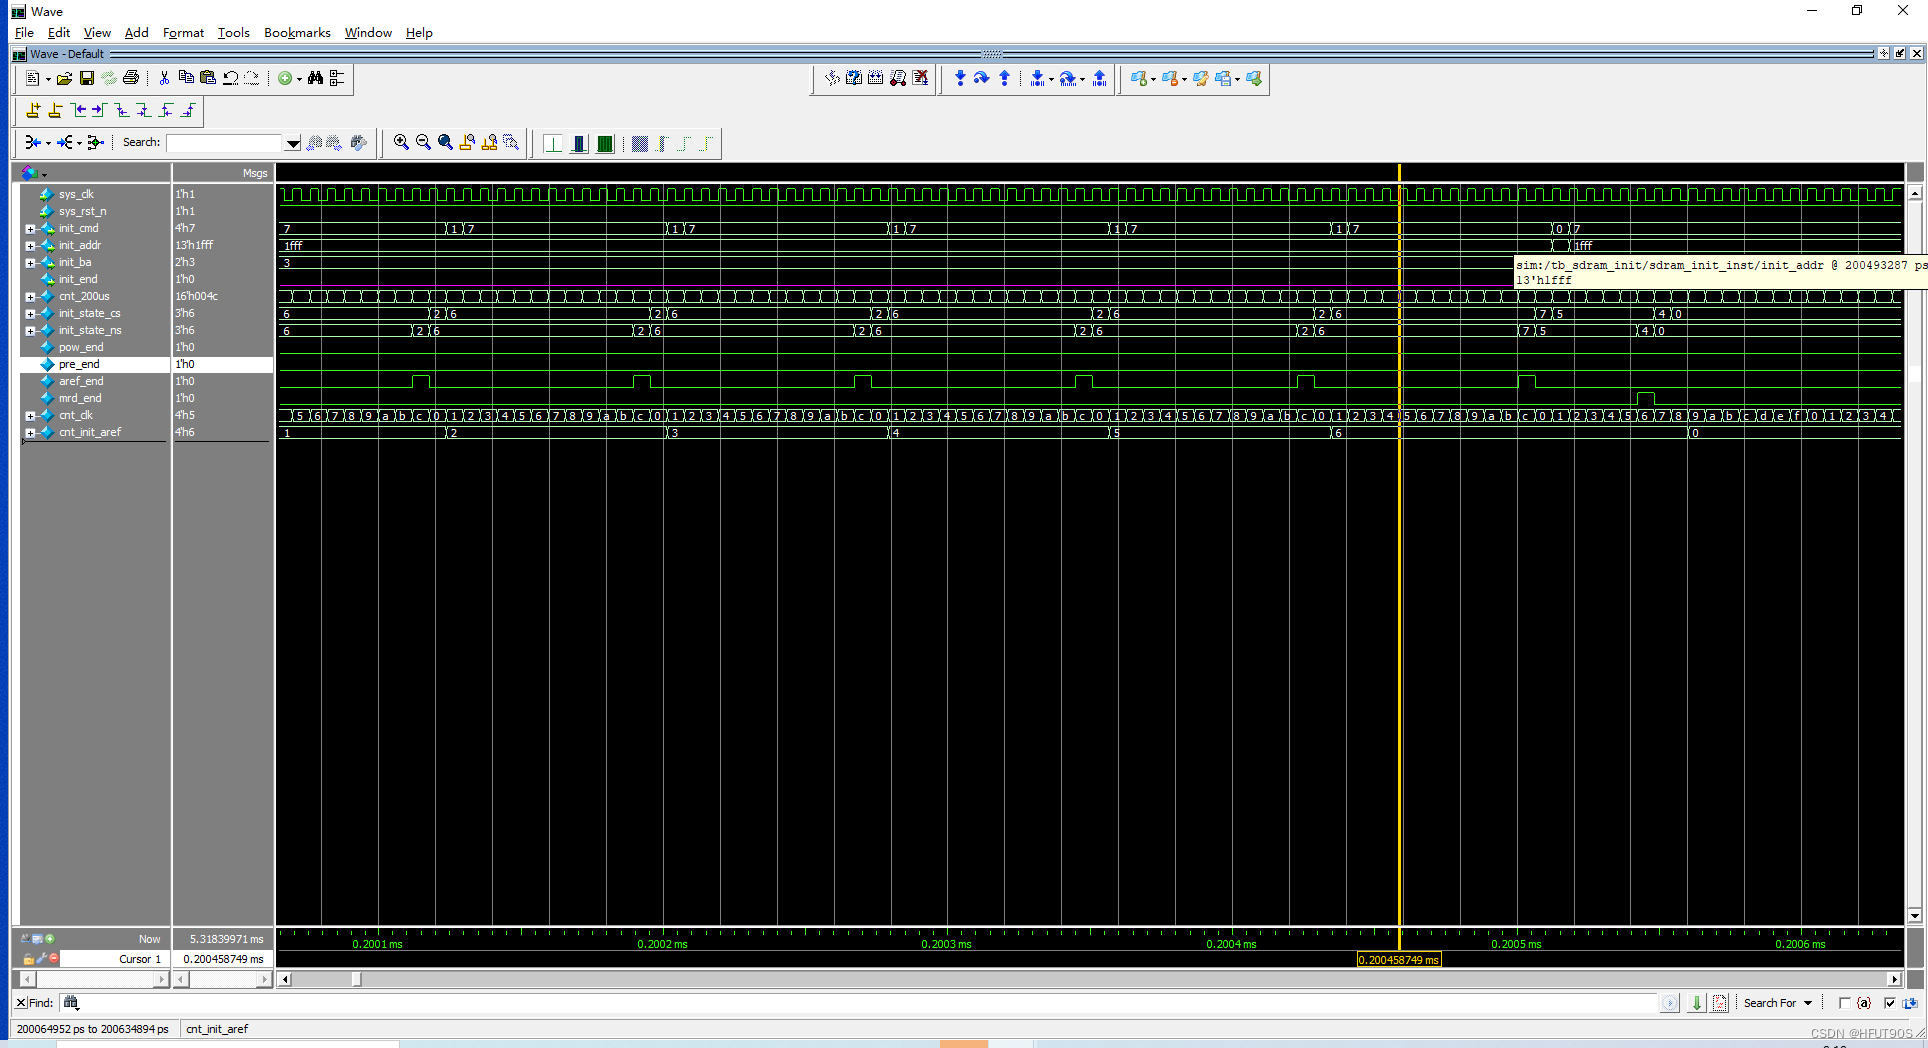This screenshot has height=1048, width=1928.
Task: Expand the init_ba signal bus
Action: pyautogui.click(x=30, y=263)
